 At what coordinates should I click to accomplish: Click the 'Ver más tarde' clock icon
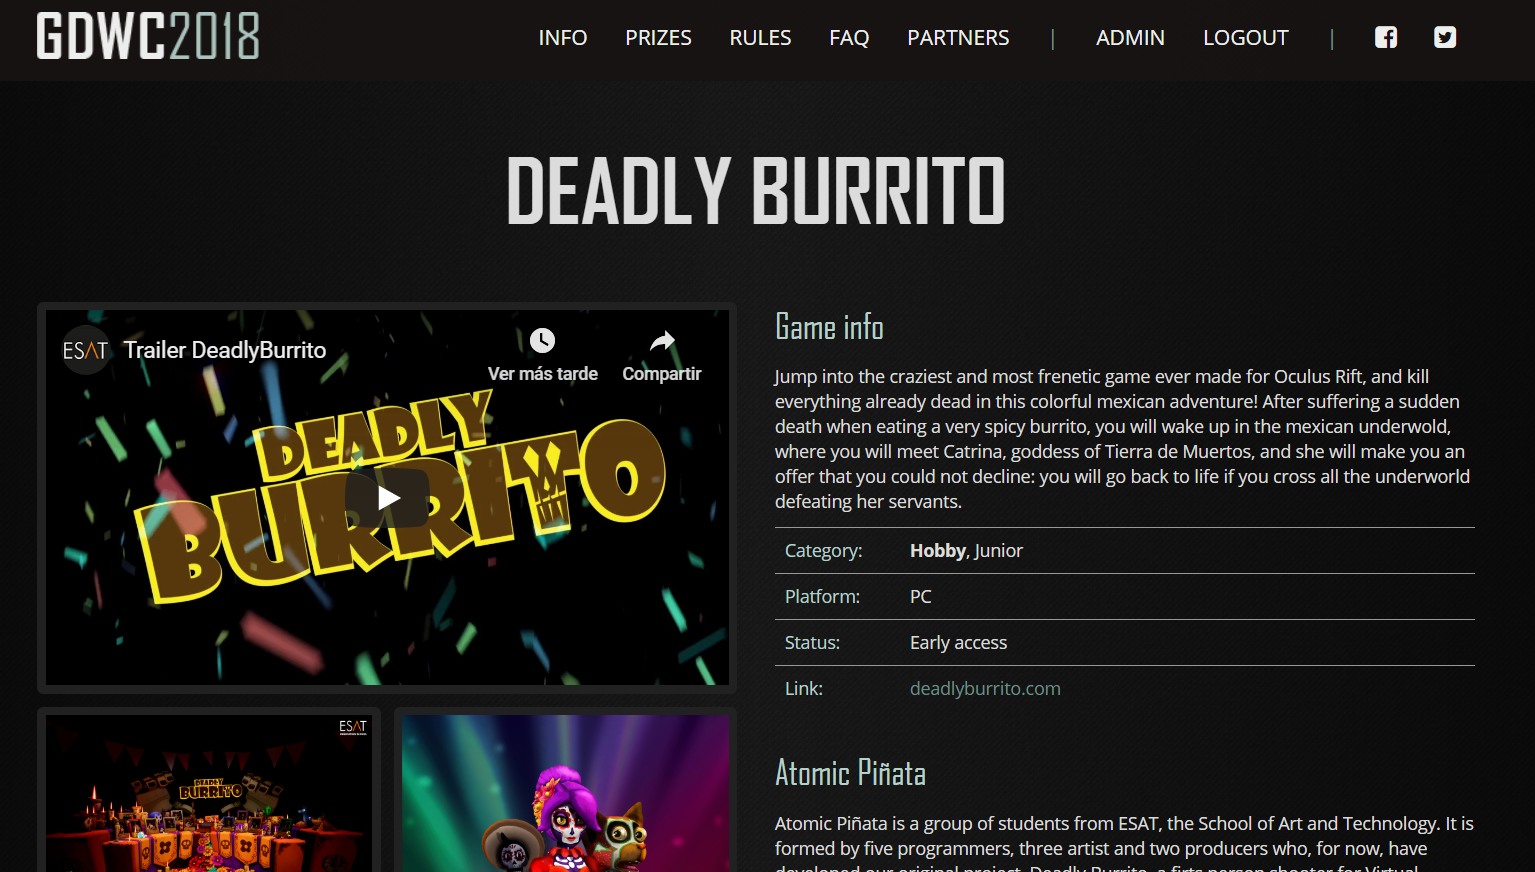pos(542,341)
